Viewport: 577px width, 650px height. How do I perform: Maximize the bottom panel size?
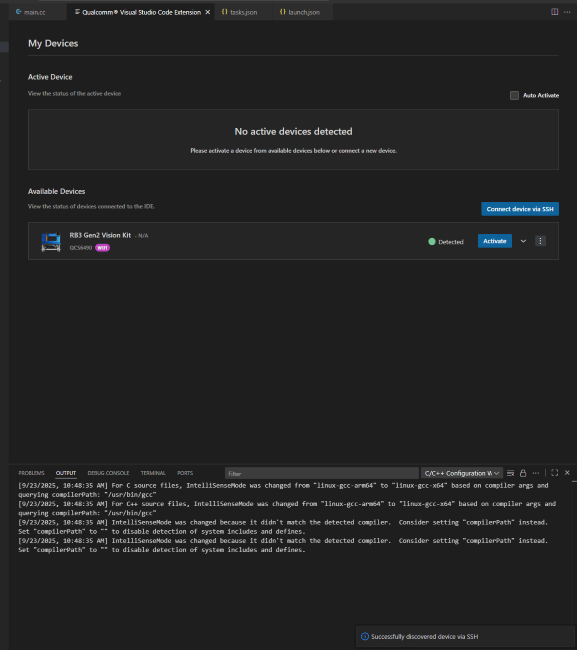coord(555,473)
